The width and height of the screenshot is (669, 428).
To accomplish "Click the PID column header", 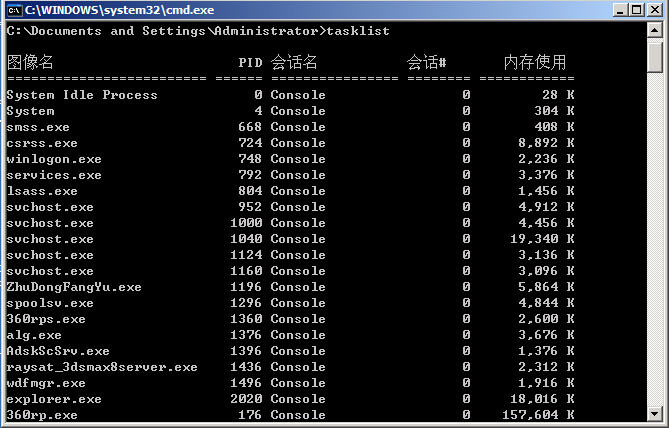I will [250, 63].
